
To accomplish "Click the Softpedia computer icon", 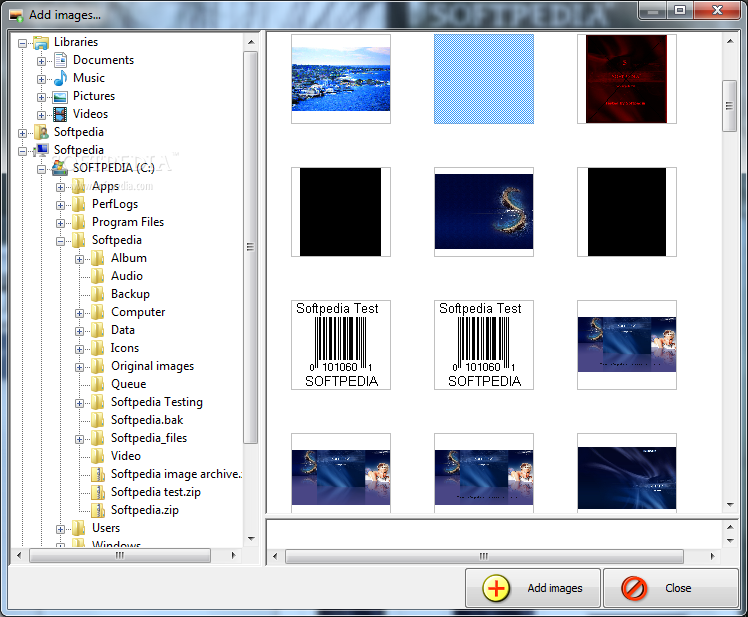I will 42,150.
